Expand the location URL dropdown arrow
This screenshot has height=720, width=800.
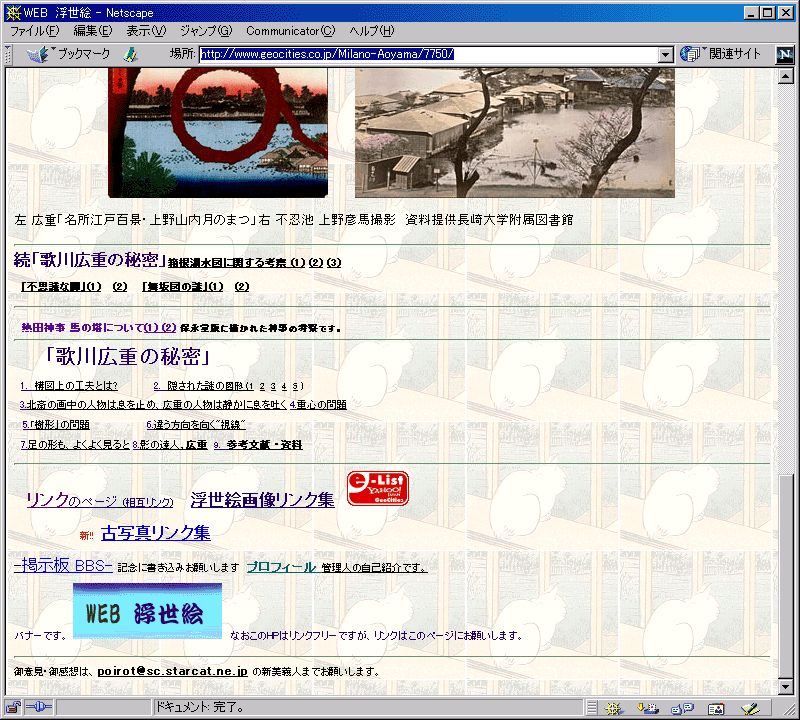coord(665,55)
